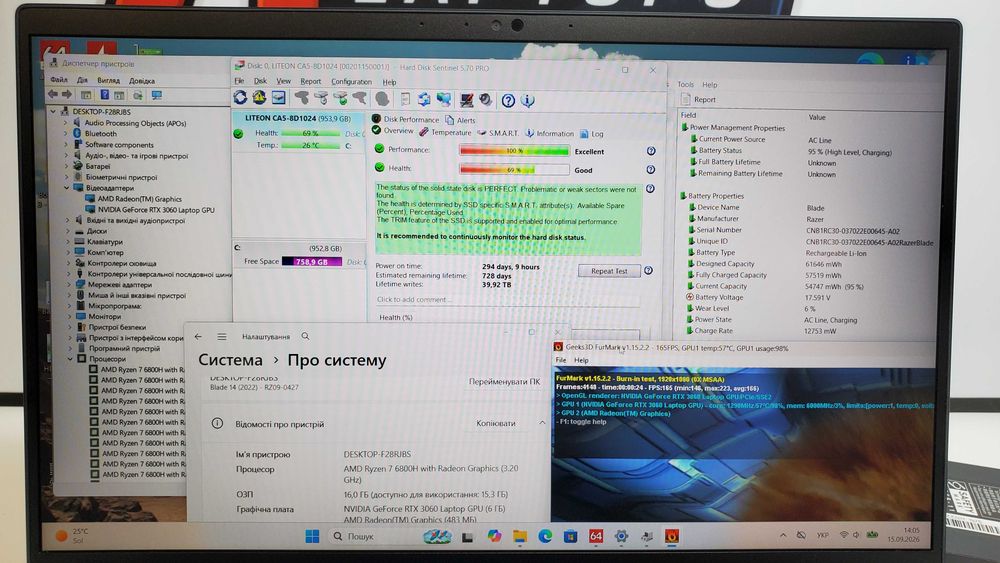This screenshot has height=563, width=1000.
Task: Click the blue disk panel icon in Sentinel toolbar
Action: (x=279, y=98)
